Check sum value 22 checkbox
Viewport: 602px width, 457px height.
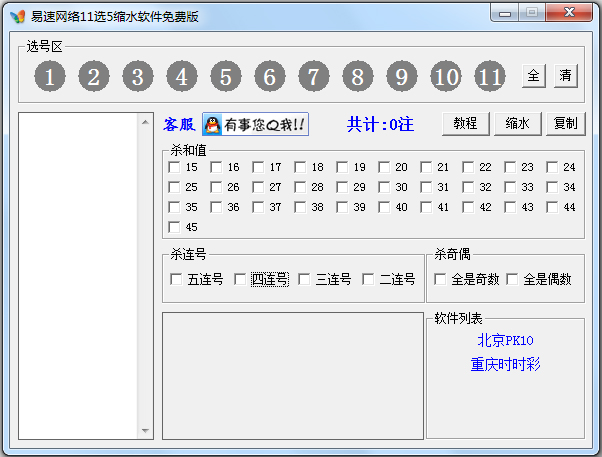click(468, 167)
